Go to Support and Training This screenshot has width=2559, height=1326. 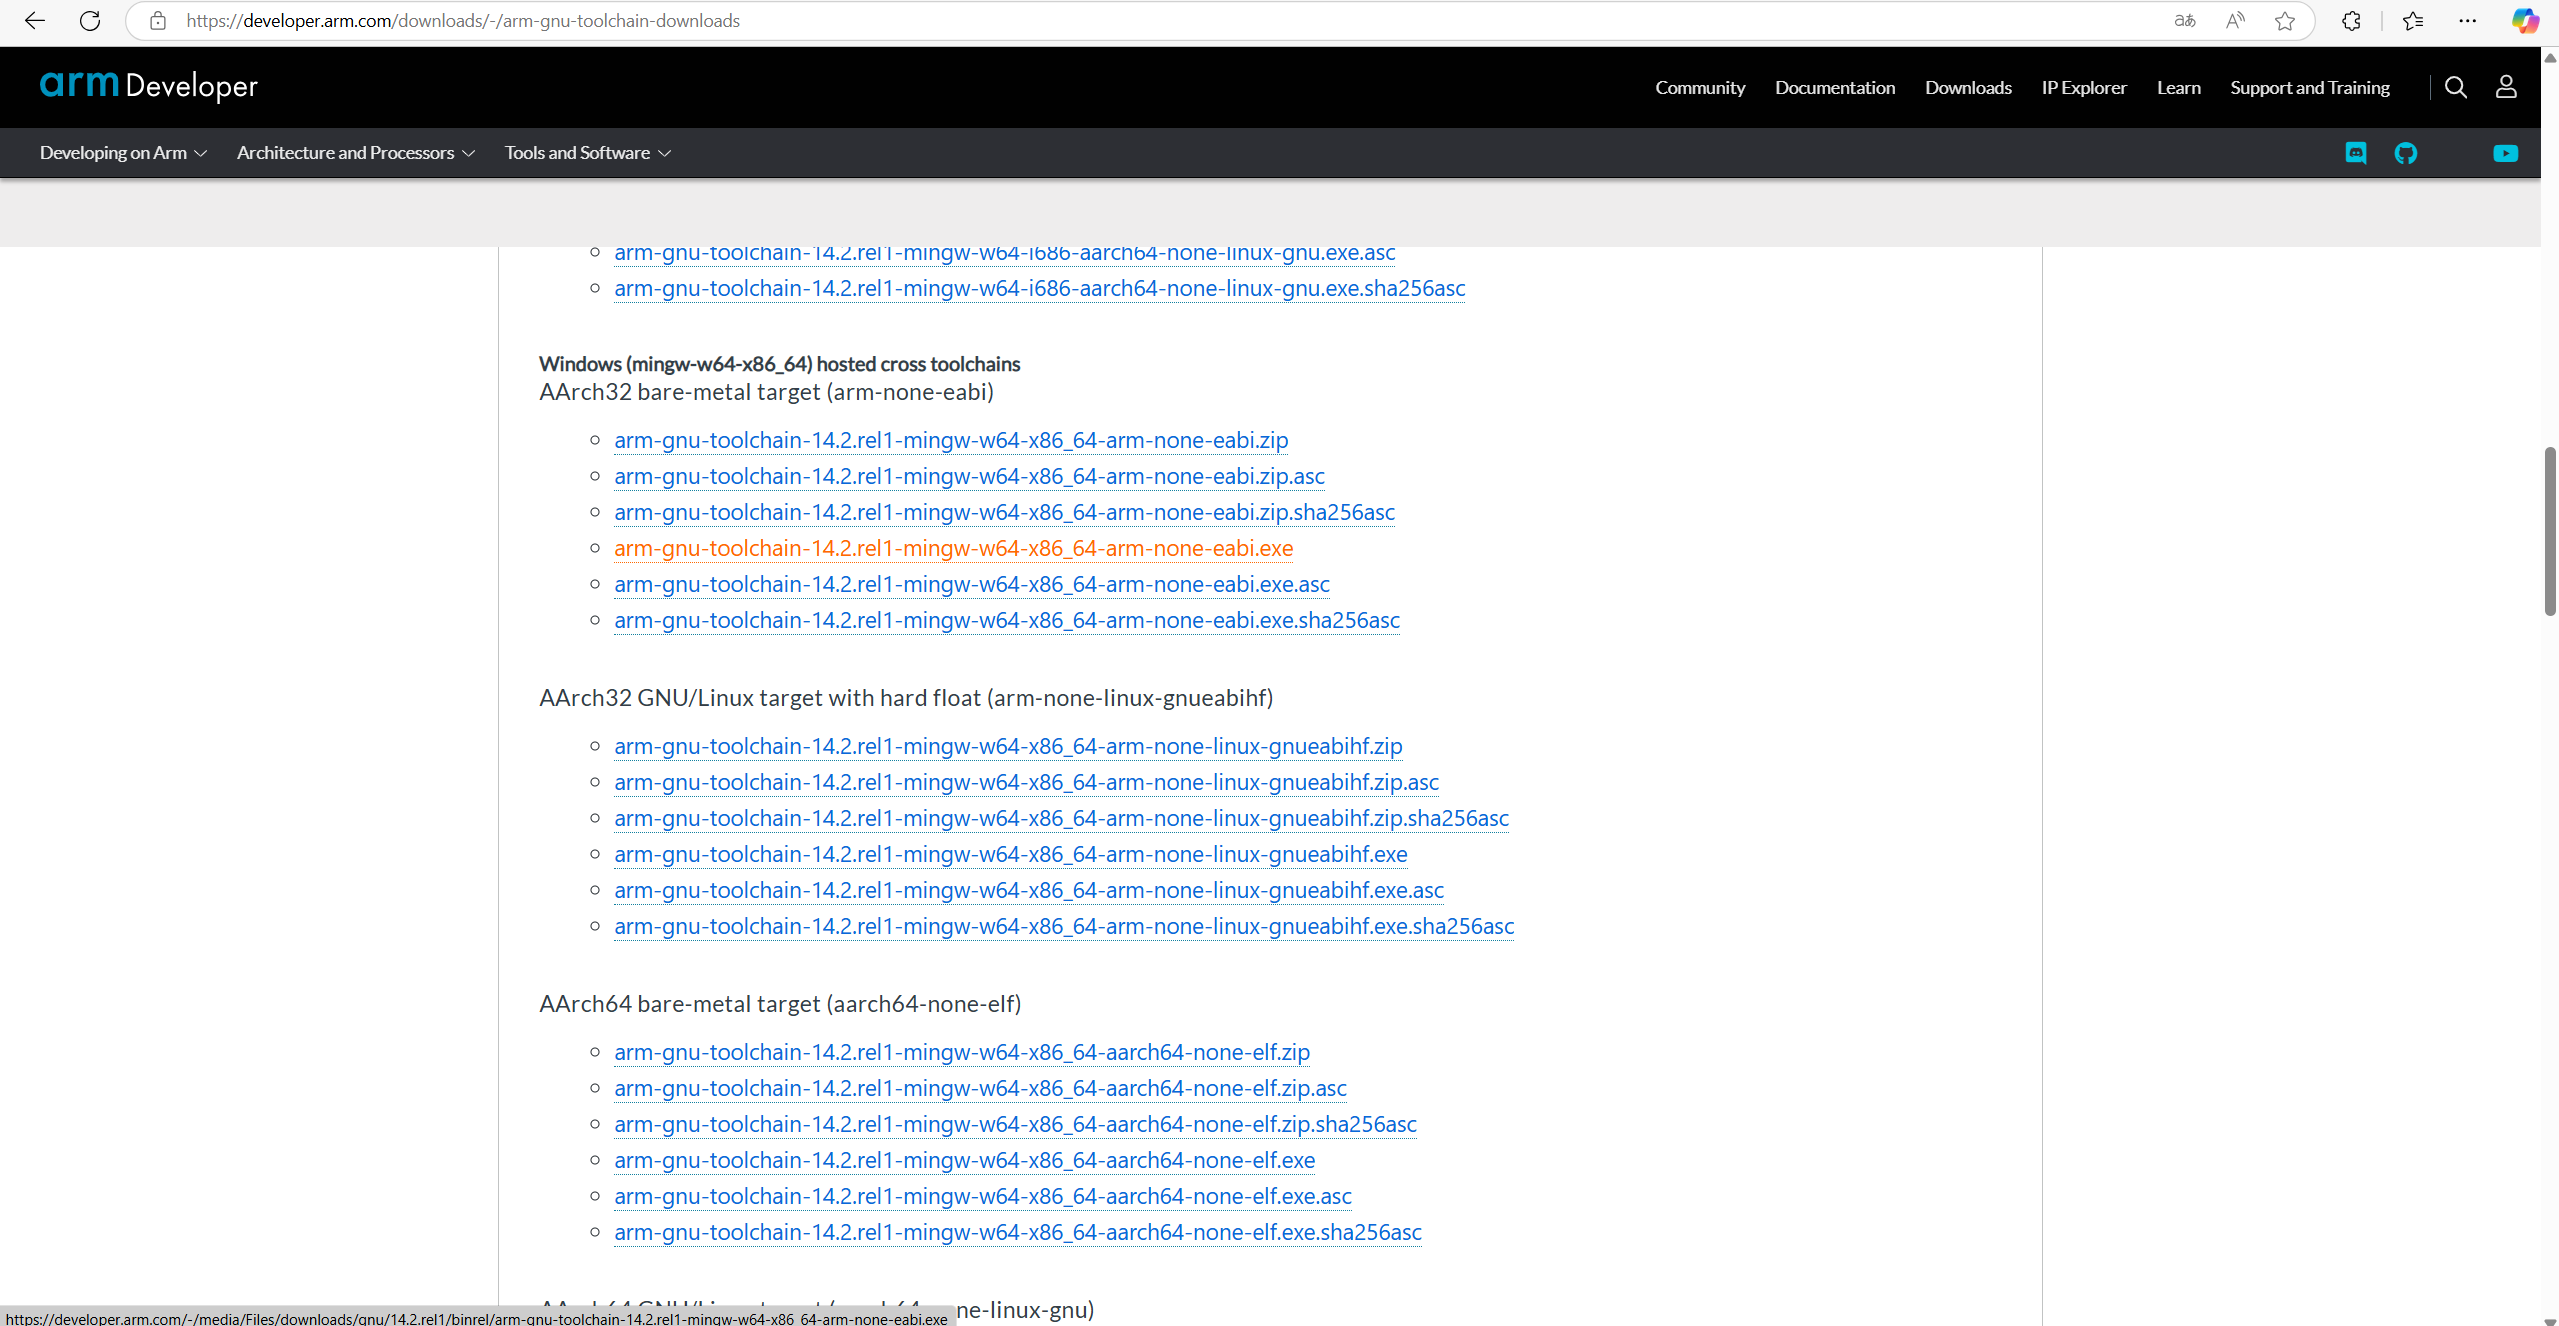[x=2309, y=88]
